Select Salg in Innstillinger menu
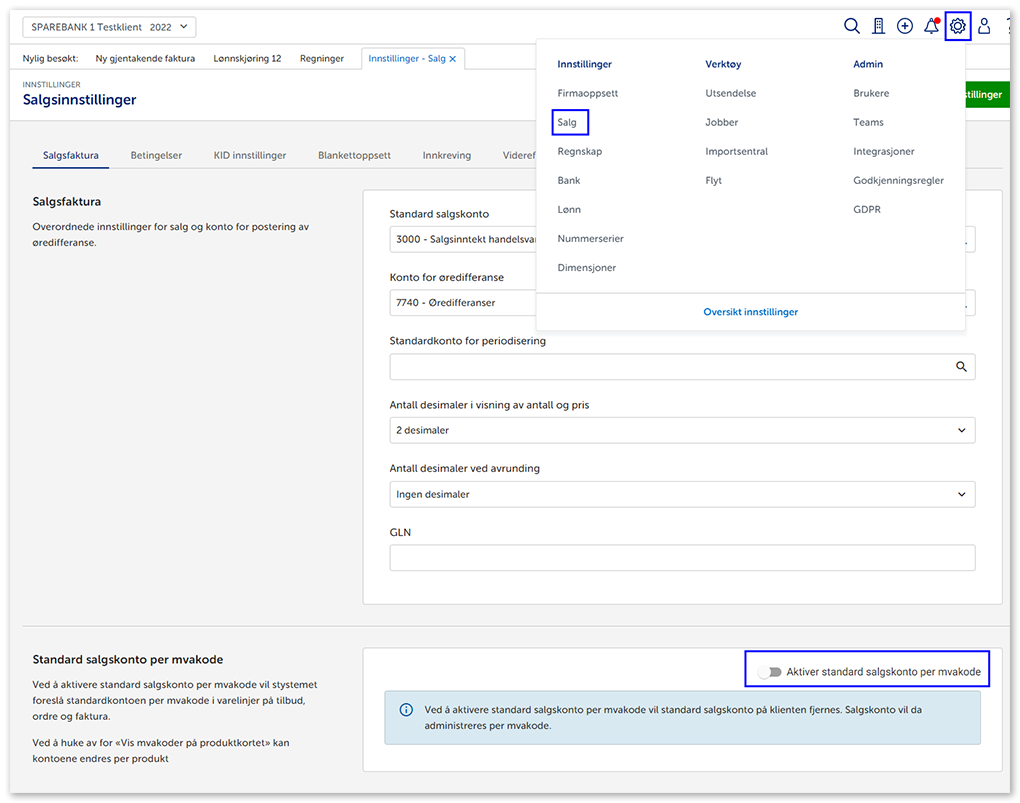 coord(567,122)
